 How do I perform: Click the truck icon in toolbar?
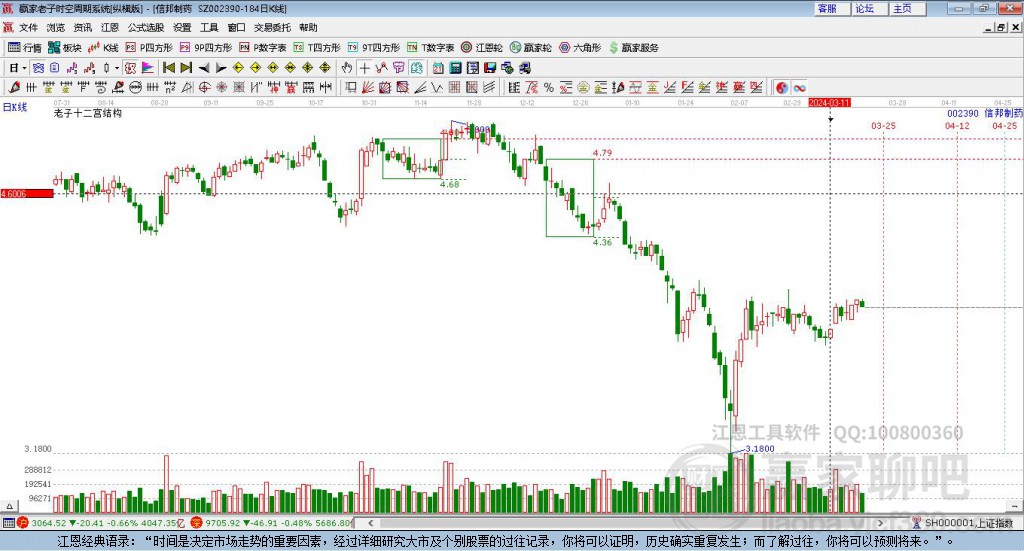point(524,68)
